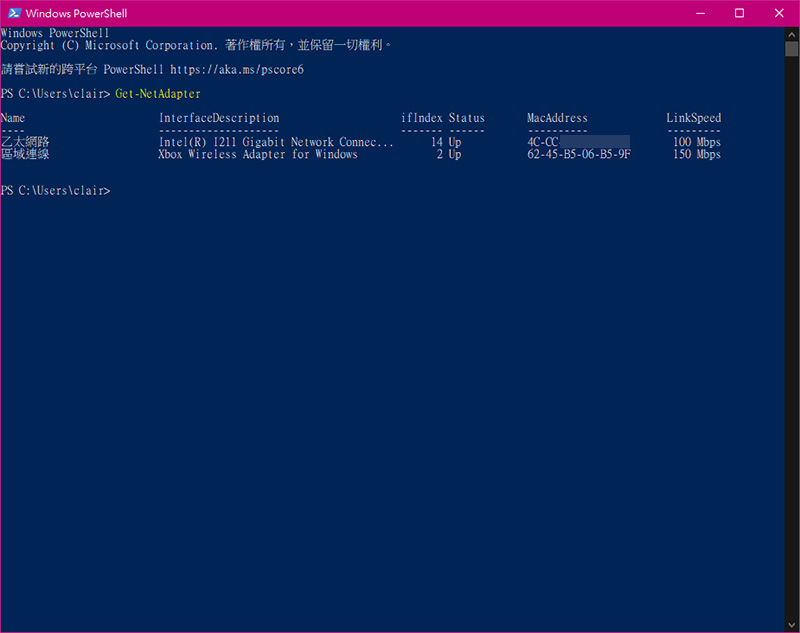800x633 pixels.
Task: Click the Windows PowerShell title text
Action: coord(76,14)
